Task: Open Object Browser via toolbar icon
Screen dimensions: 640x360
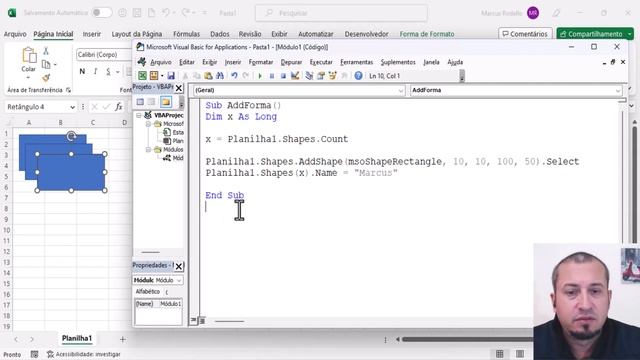Action: point(332,76)
